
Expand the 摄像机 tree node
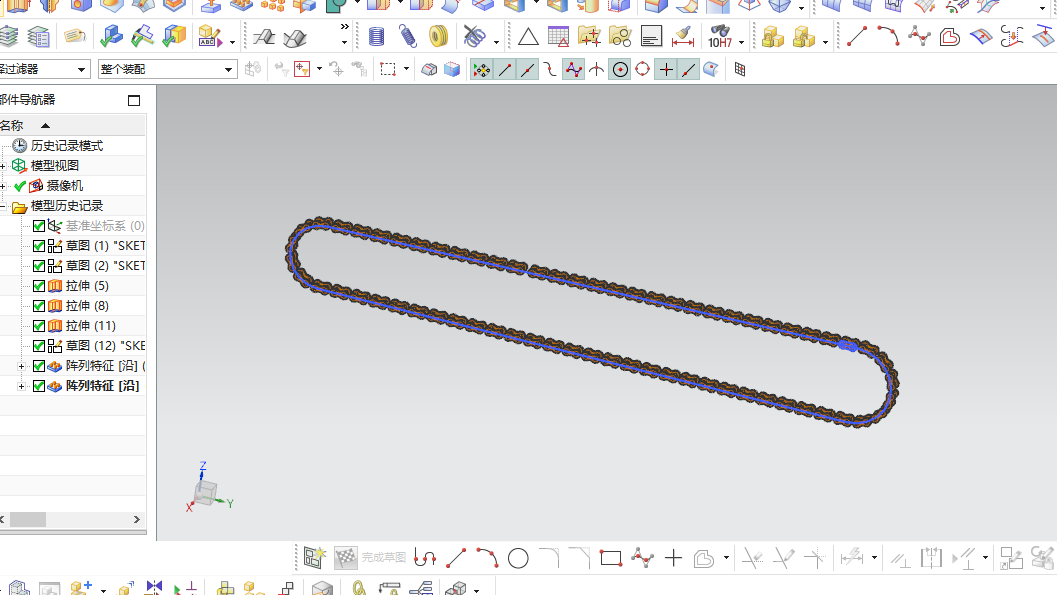(x=3, y=186)
